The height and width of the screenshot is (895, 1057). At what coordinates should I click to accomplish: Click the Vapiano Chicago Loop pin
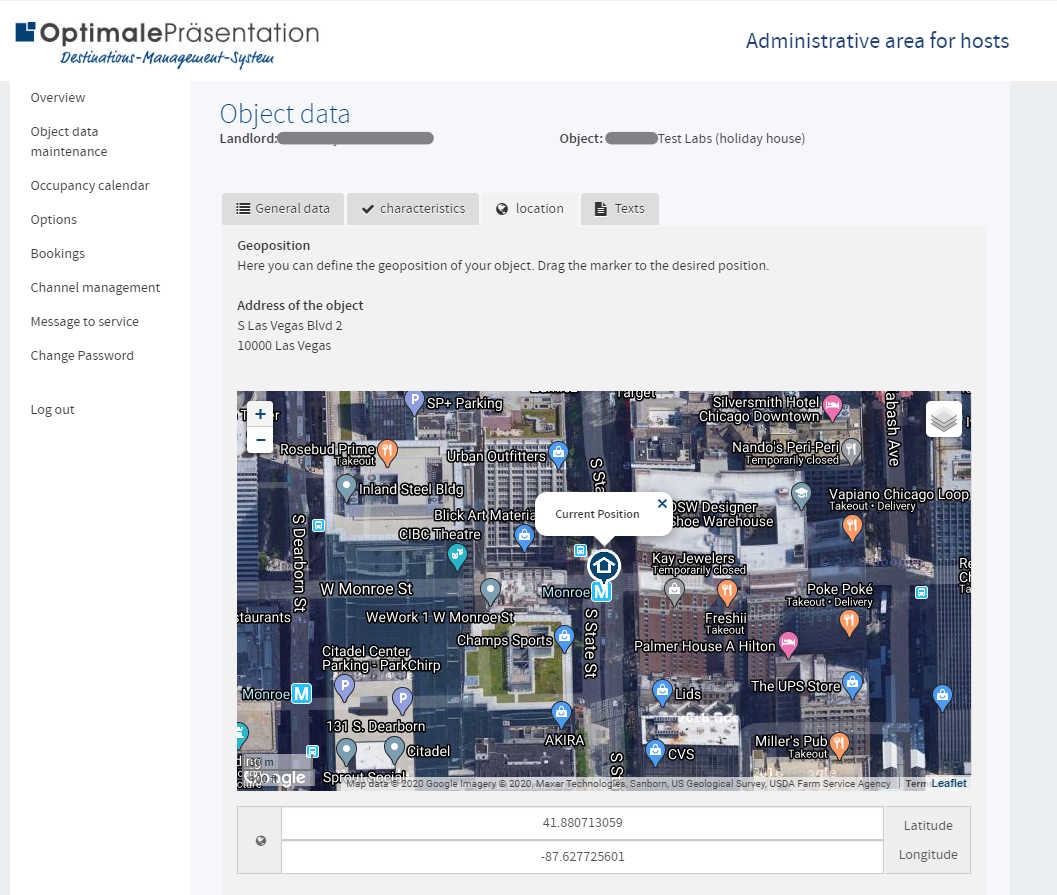click(852, 528)
